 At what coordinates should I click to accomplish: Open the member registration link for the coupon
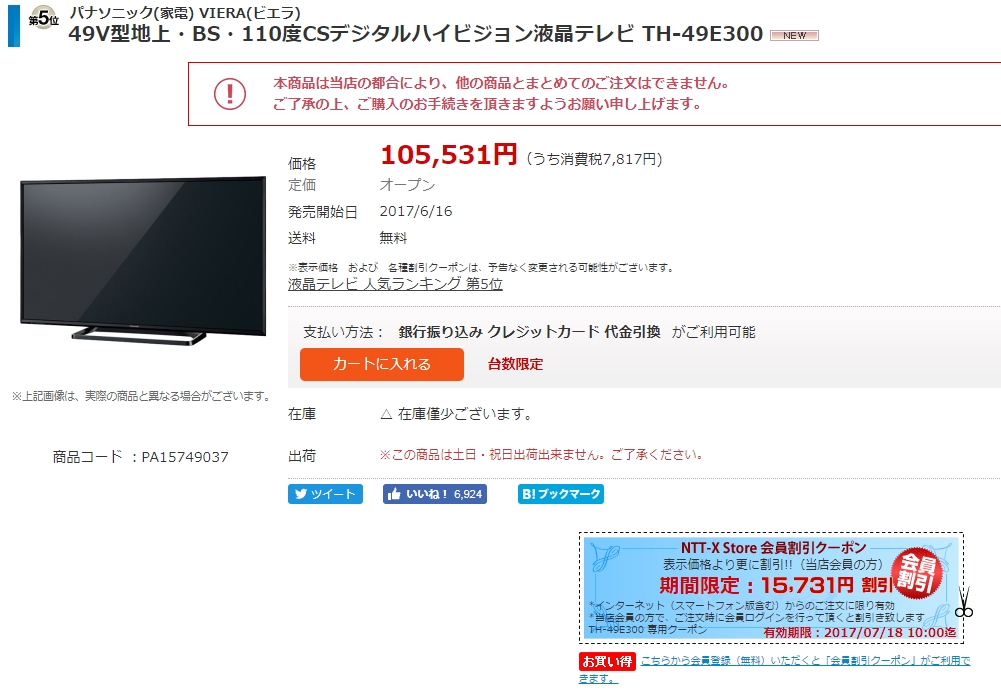tap(774, 668)
